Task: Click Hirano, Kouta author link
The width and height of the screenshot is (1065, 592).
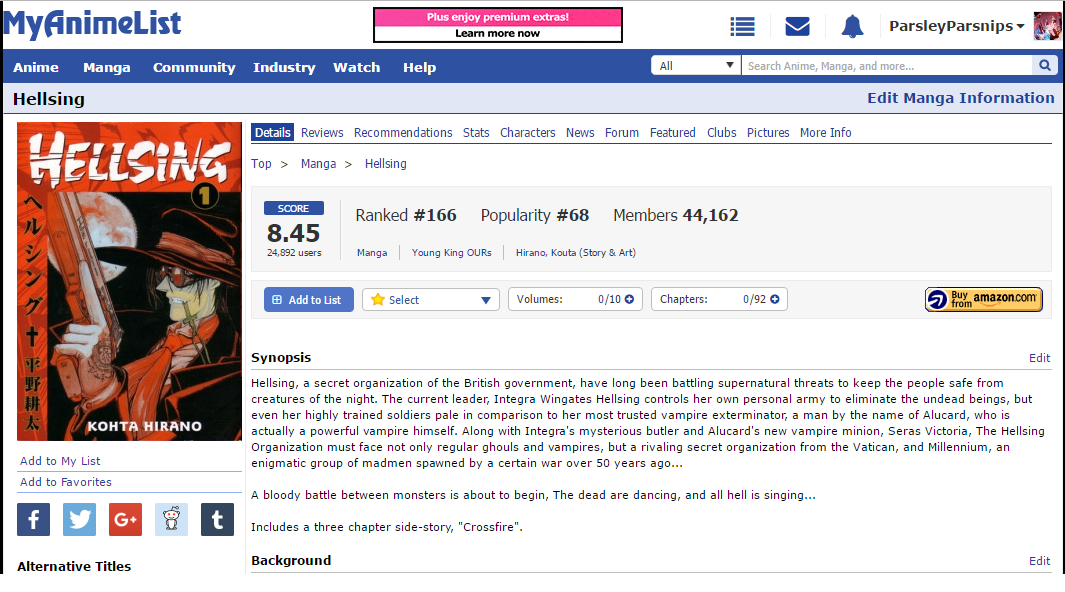Action: click(x=546, y=253)
